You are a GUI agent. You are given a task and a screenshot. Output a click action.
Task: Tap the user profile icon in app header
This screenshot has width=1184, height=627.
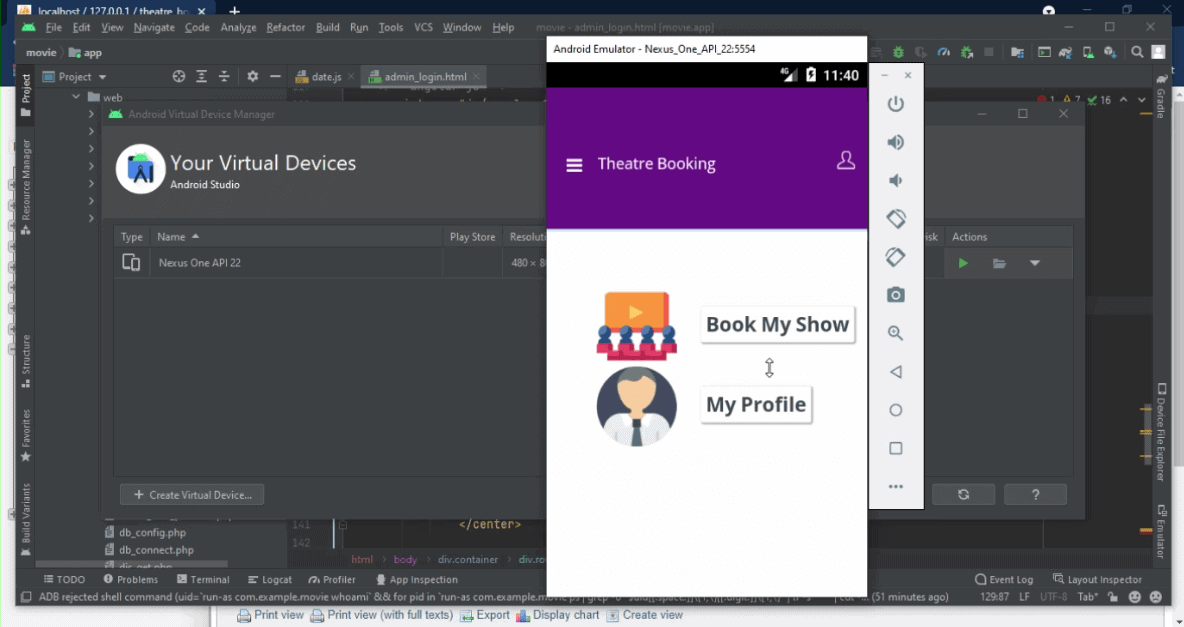tap(846, 161)
